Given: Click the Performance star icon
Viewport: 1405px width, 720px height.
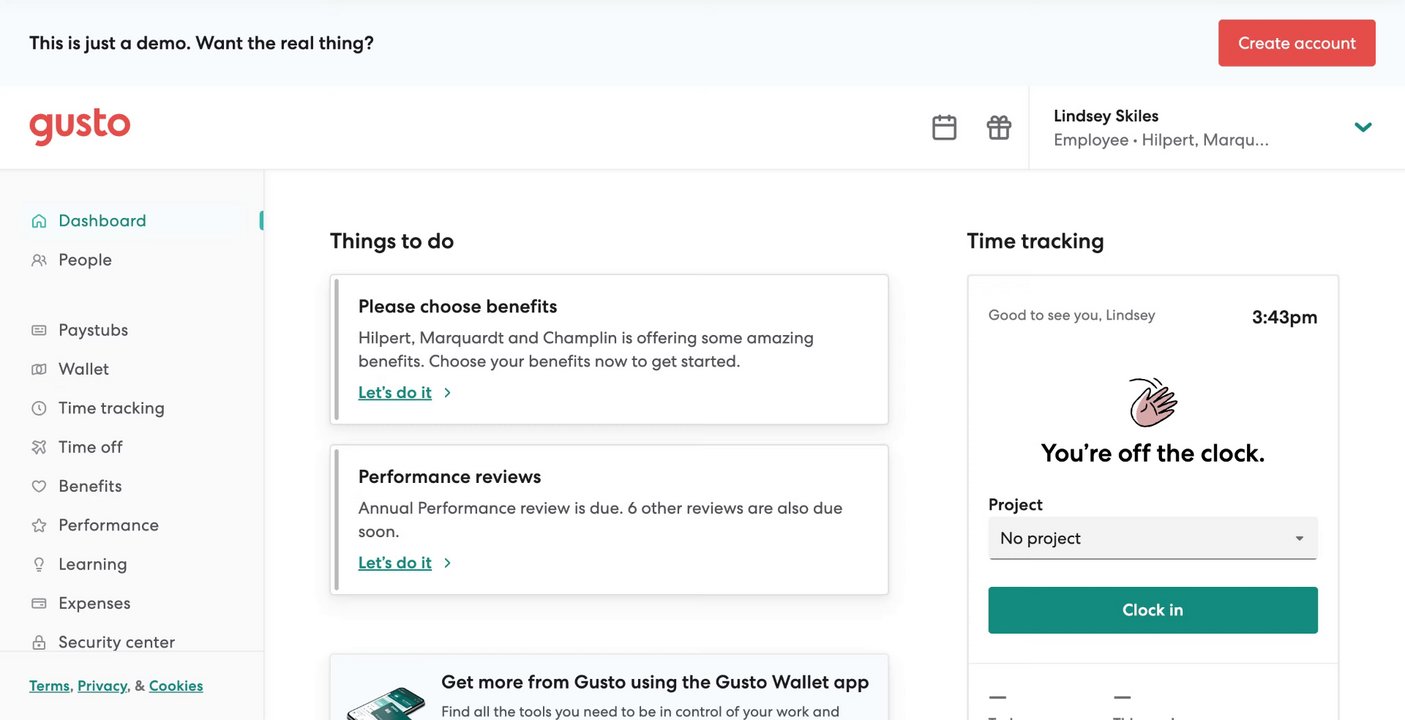Looking at the screenshot, I should tap(39, 525).
